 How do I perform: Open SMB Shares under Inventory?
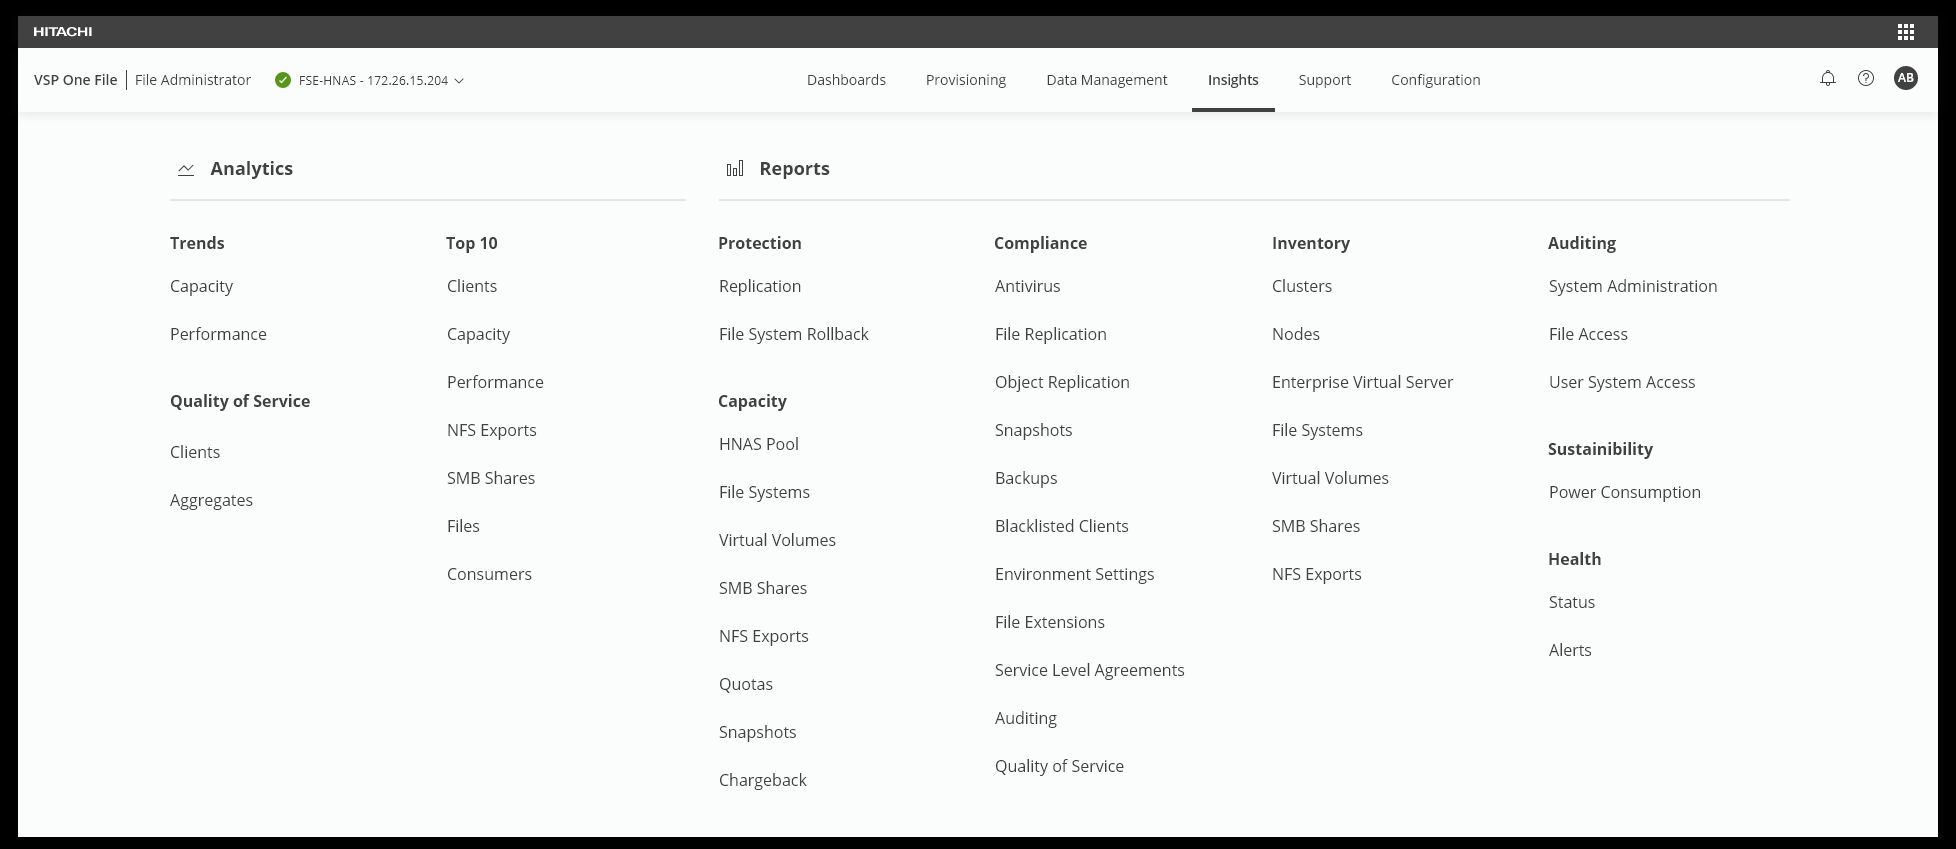coord(1316,526)
